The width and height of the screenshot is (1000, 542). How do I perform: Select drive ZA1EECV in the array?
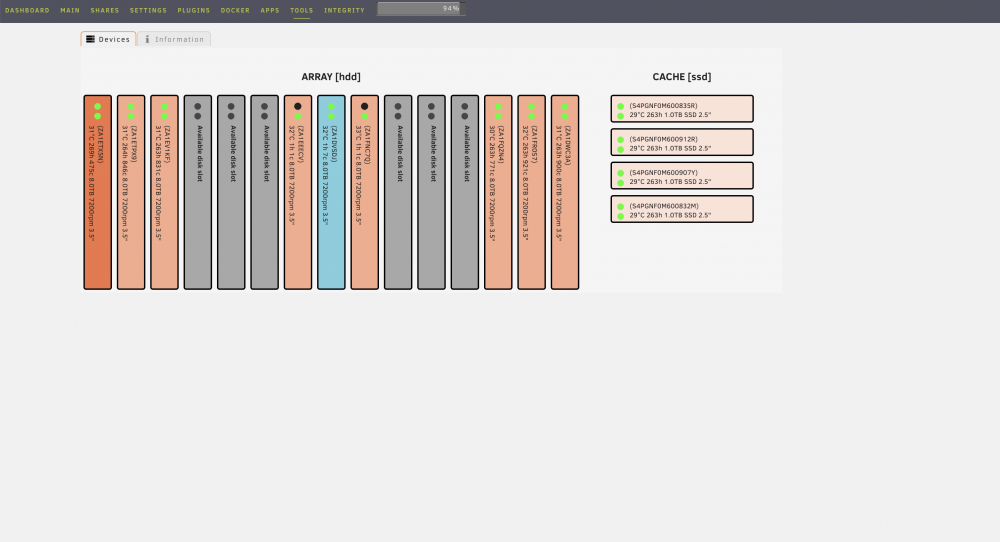[x=298, y=192]
